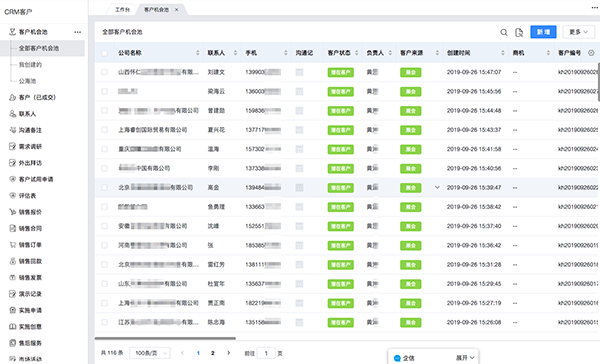Screen dimensions: 600x364
Task: Open the 沟通备注 sidebar icon
Action: point(13,130)
